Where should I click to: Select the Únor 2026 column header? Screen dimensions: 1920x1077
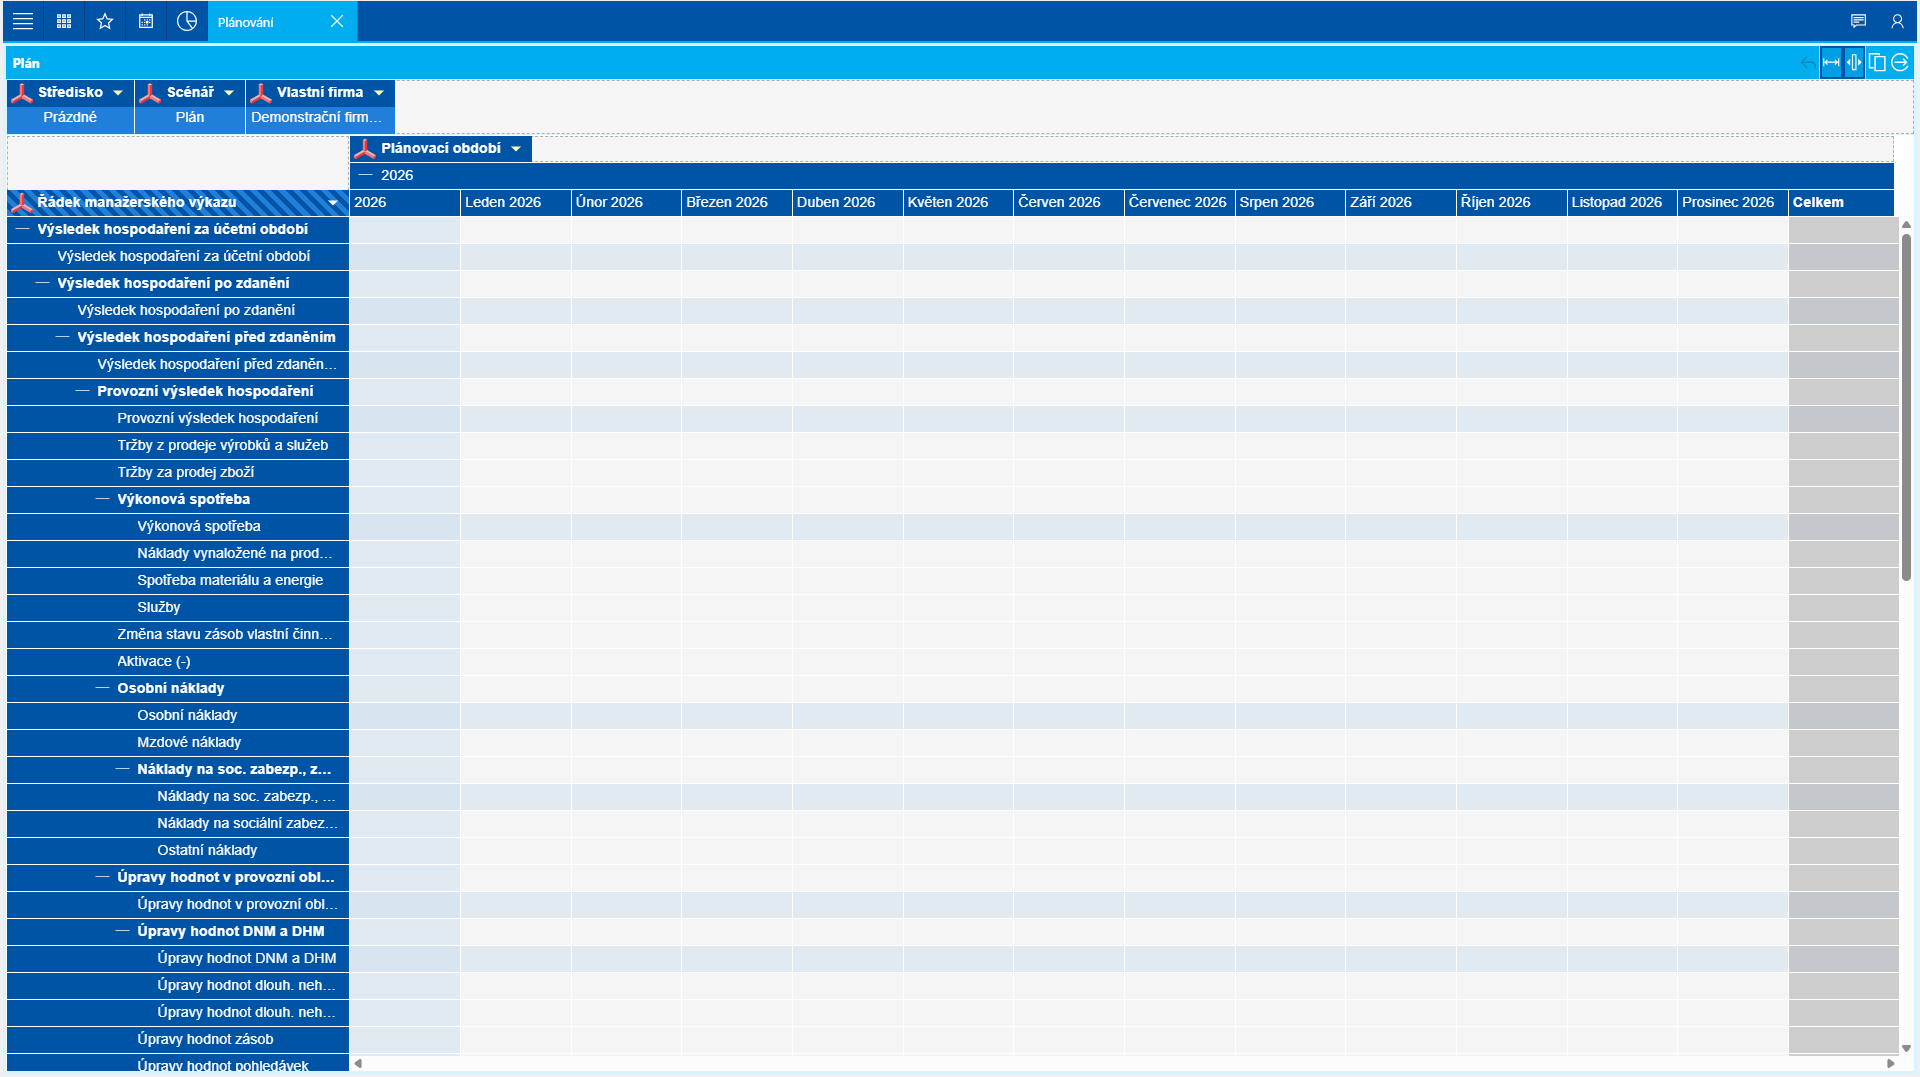[626, 203]
